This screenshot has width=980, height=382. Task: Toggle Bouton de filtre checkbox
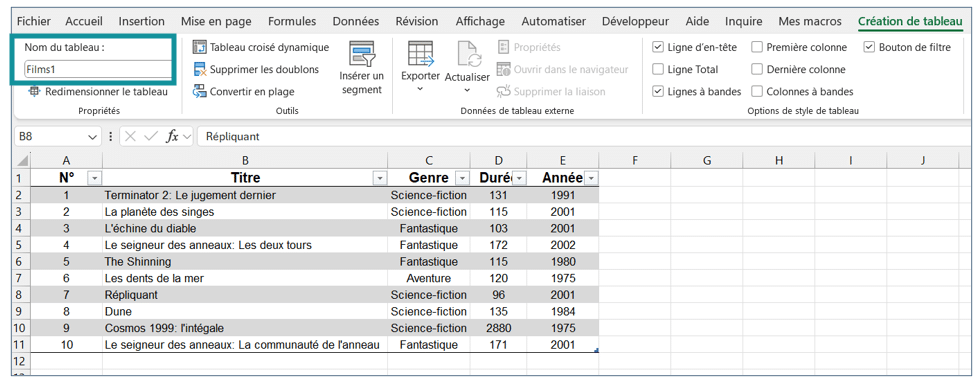tap(869, 47)
